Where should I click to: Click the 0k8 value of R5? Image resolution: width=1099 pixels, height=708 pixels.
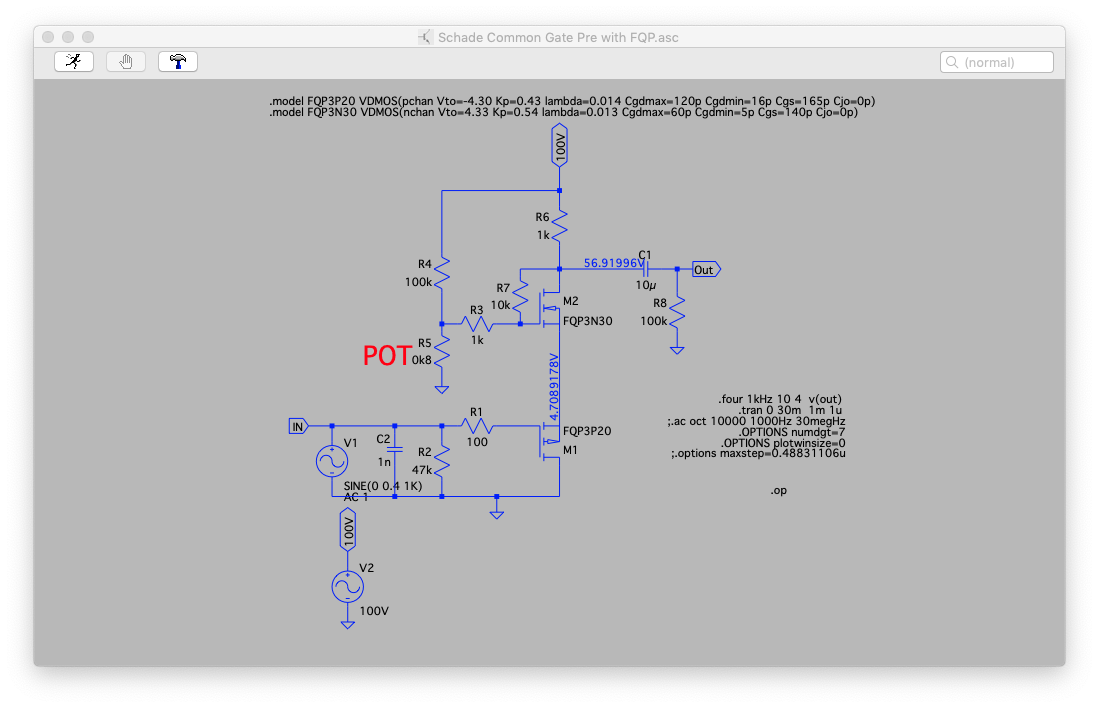pos(422,360)
